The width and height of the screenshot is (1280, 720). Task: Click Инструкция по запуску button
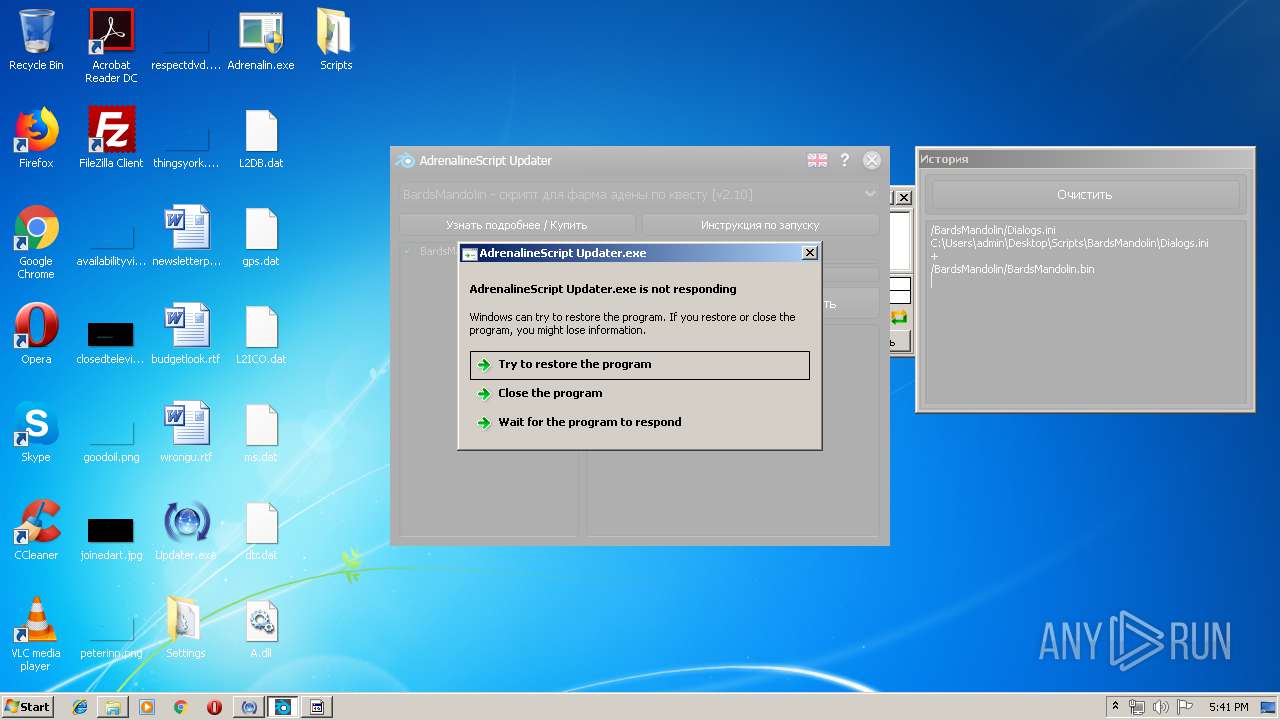click(760, 225)
